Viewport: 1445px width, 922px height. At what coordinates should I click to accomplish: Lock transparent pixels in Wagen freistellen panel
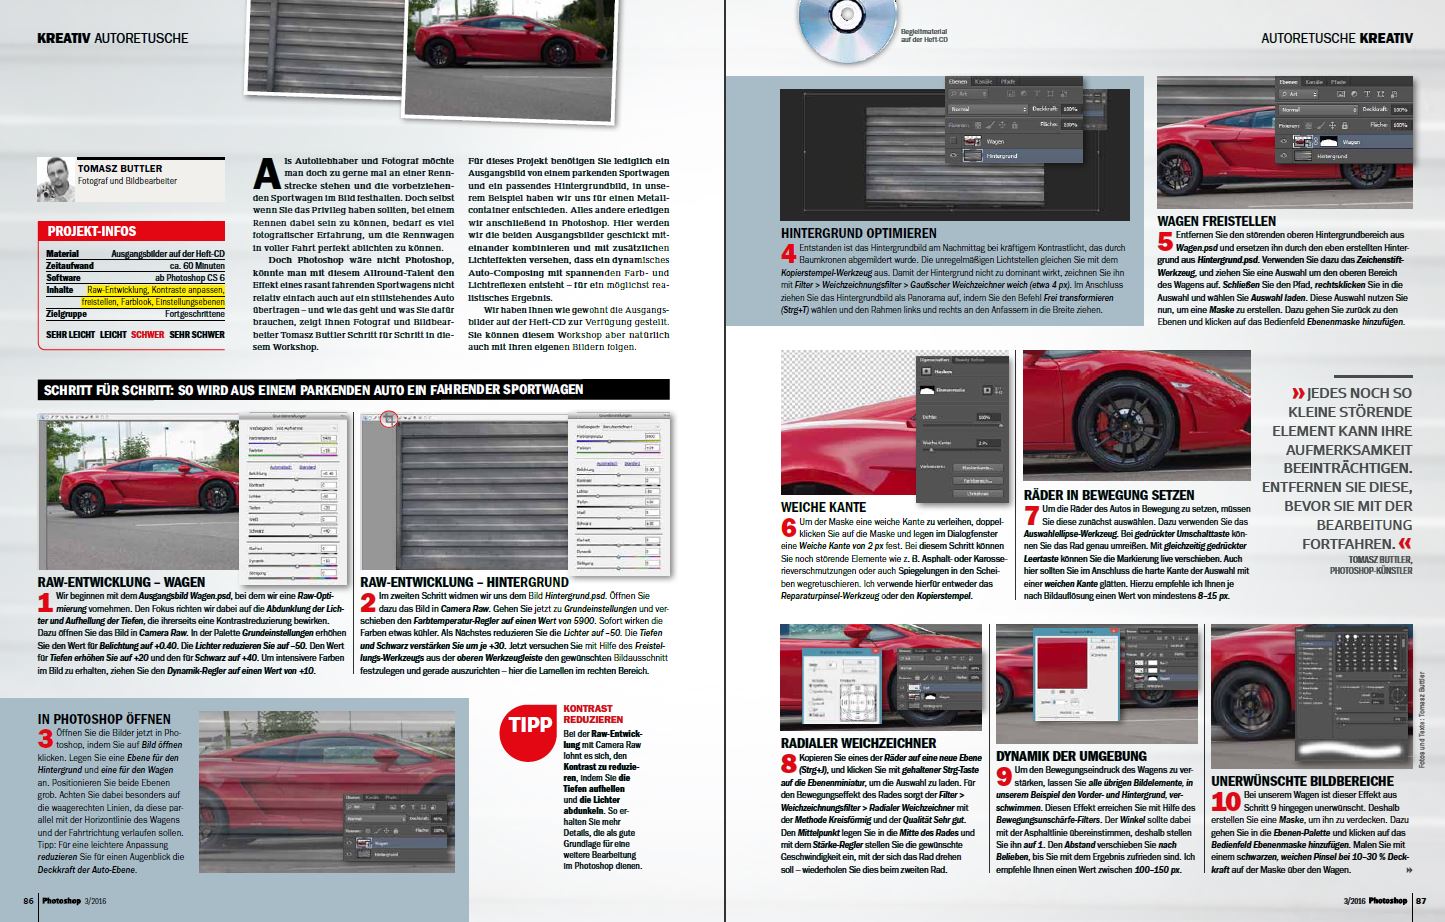(x=1308, y=125)
